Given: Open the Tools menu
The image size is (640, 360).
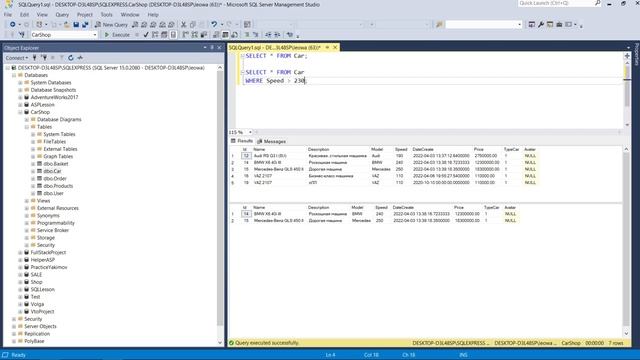Looking at the screenshot, I should (x=106, y=14).
